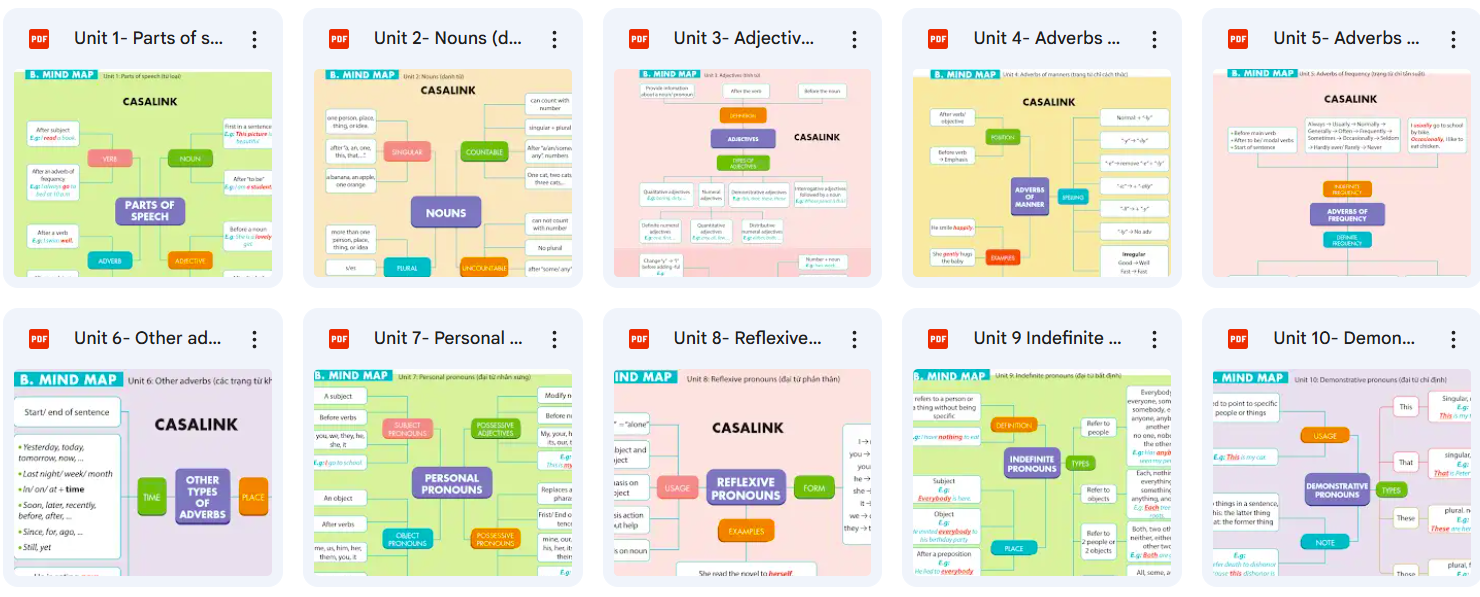Click the PDF icon beside Unit 7 Personal
This screenshot has height=597, width=1480.
(x=339, y=339)
